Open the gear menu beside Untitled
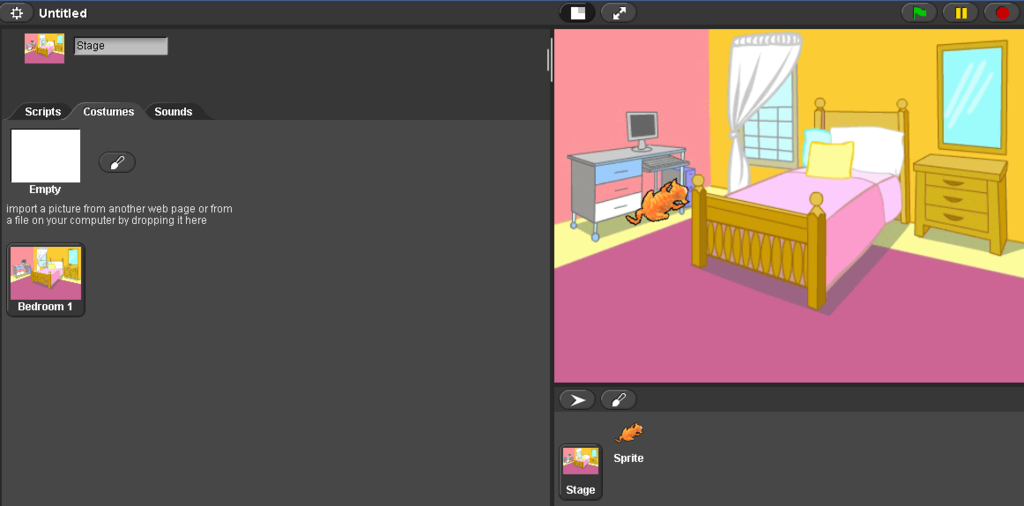 17,13
